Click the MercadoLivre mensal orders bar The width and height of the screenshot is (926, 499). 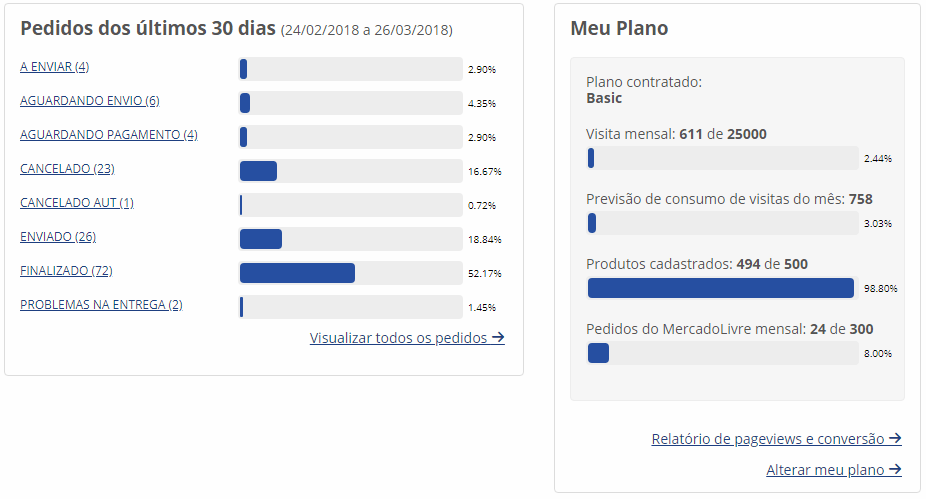722,353
